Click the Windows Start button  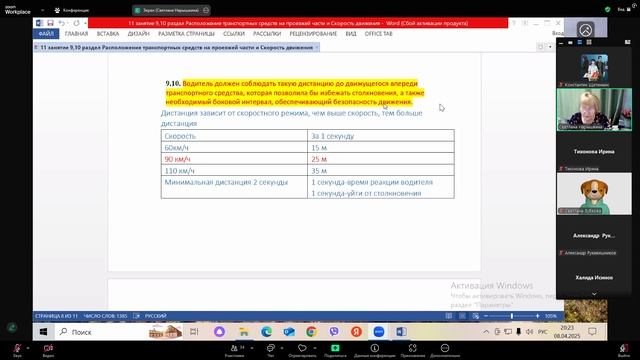click(43, 332)
